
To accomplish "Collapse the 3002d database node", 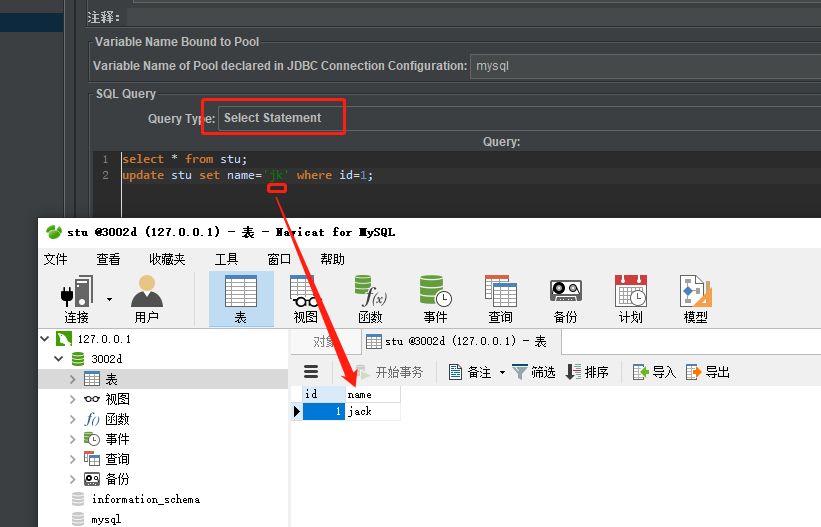I will click(59, 359).
